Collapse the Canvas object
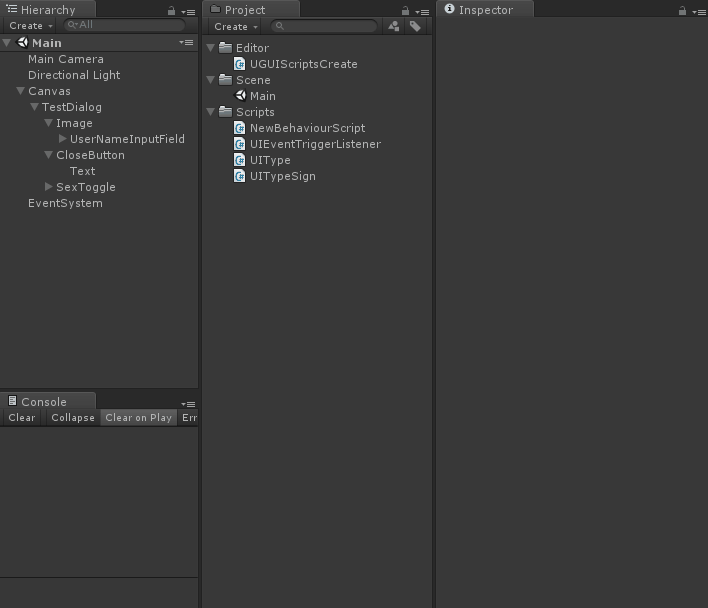 [x=20, y=91]
